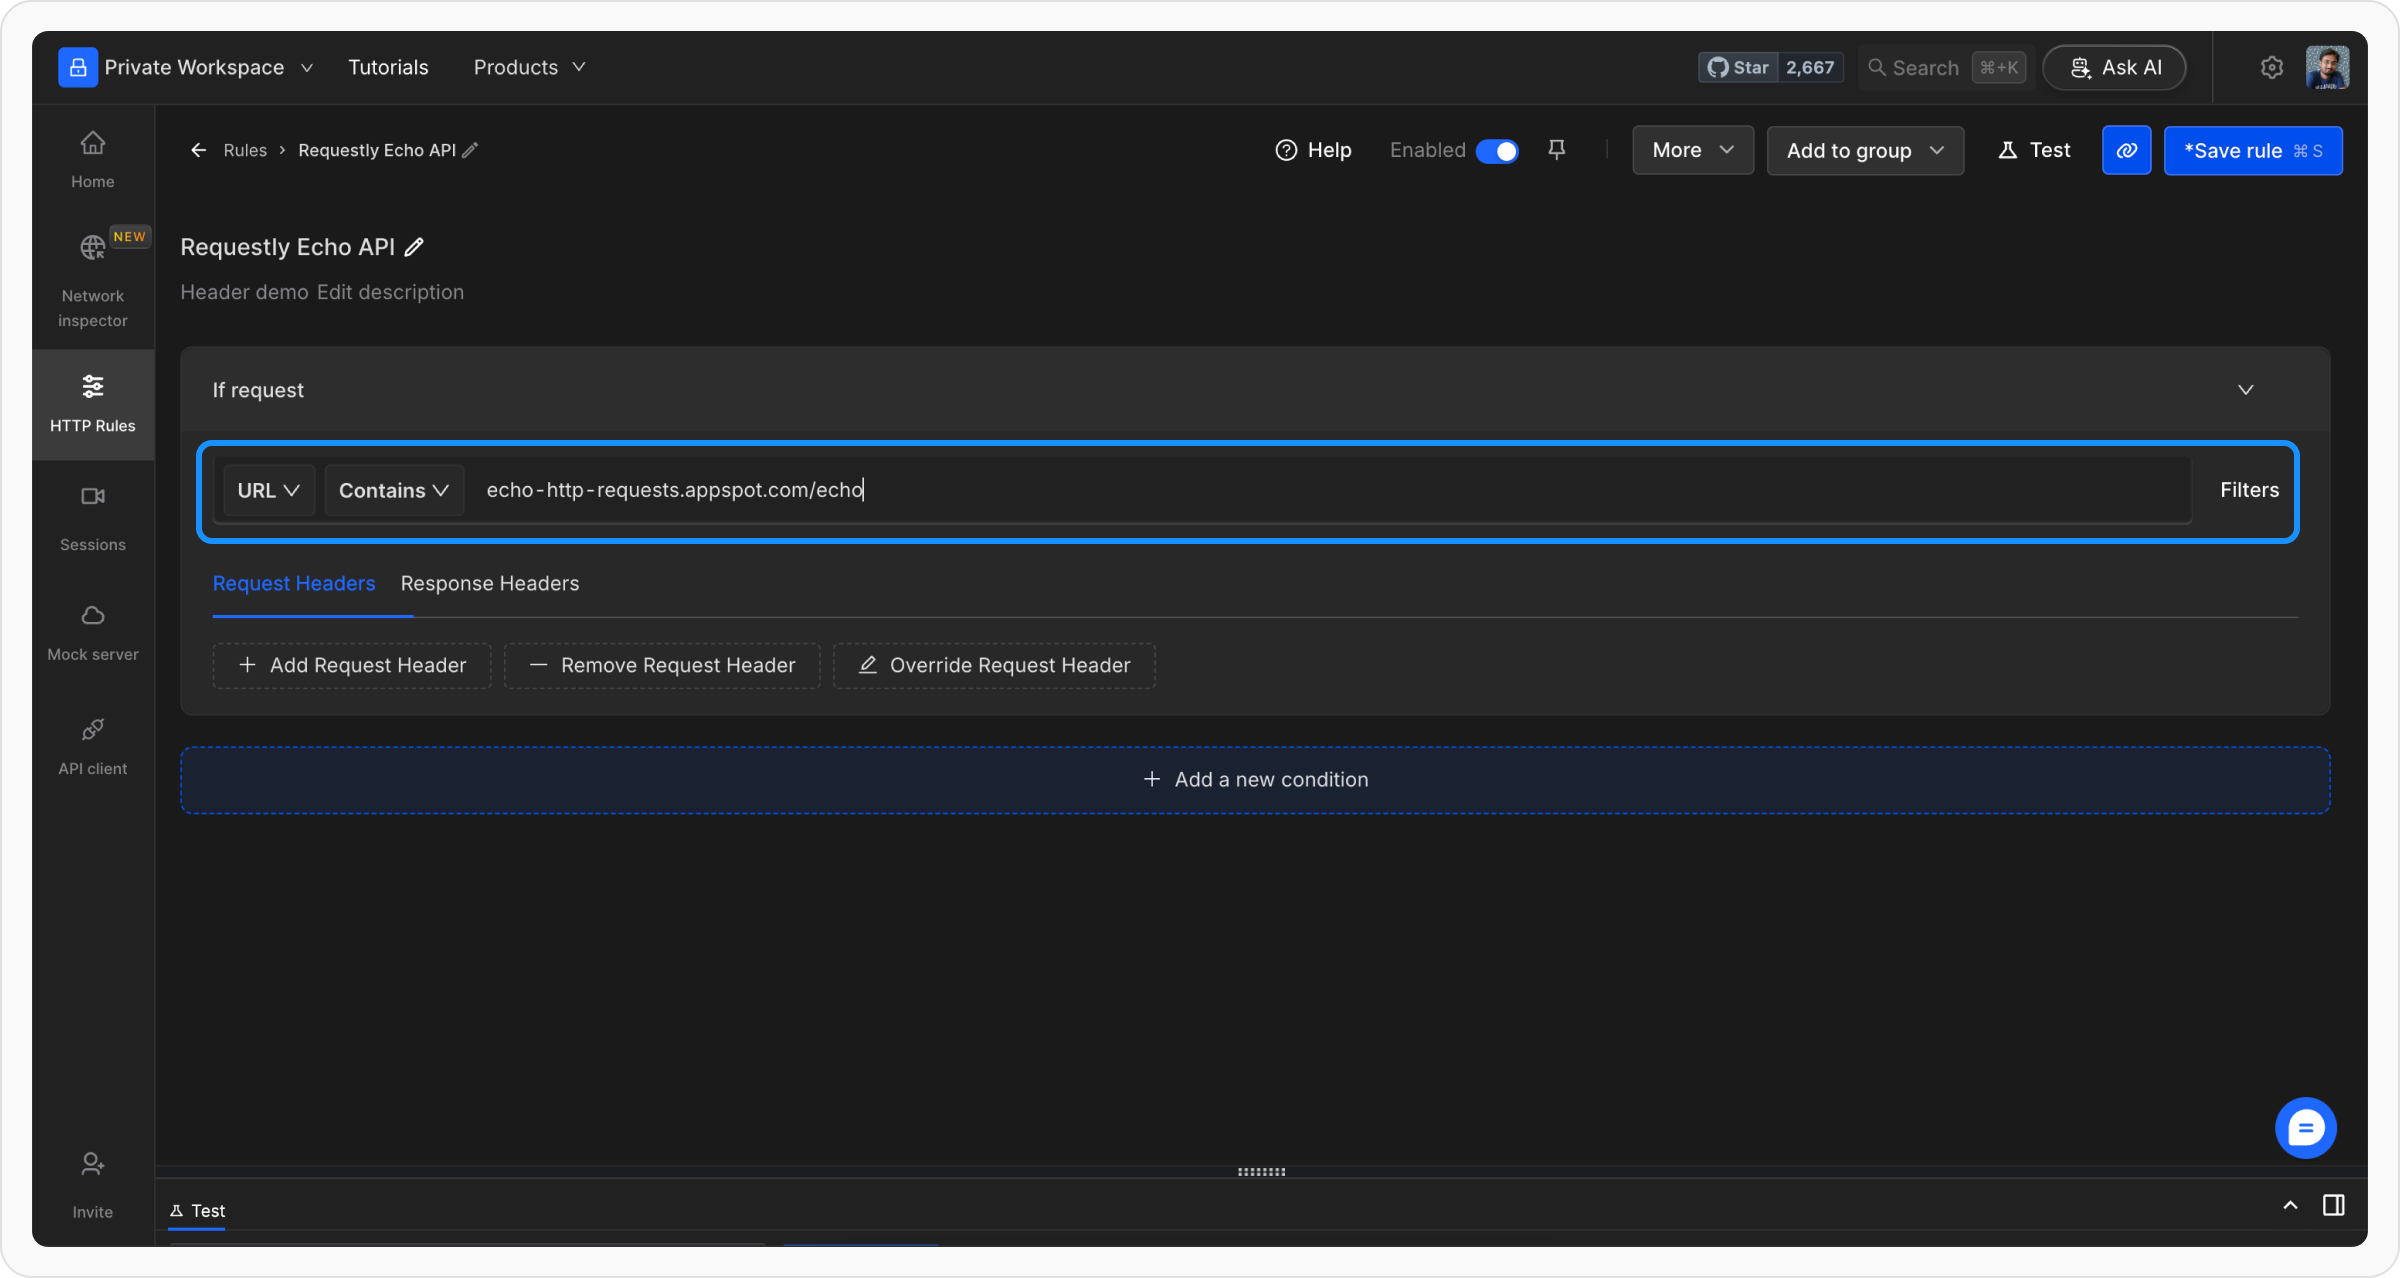
Task: Click the settings gear icon
Action: click(x=2271, y=67)
